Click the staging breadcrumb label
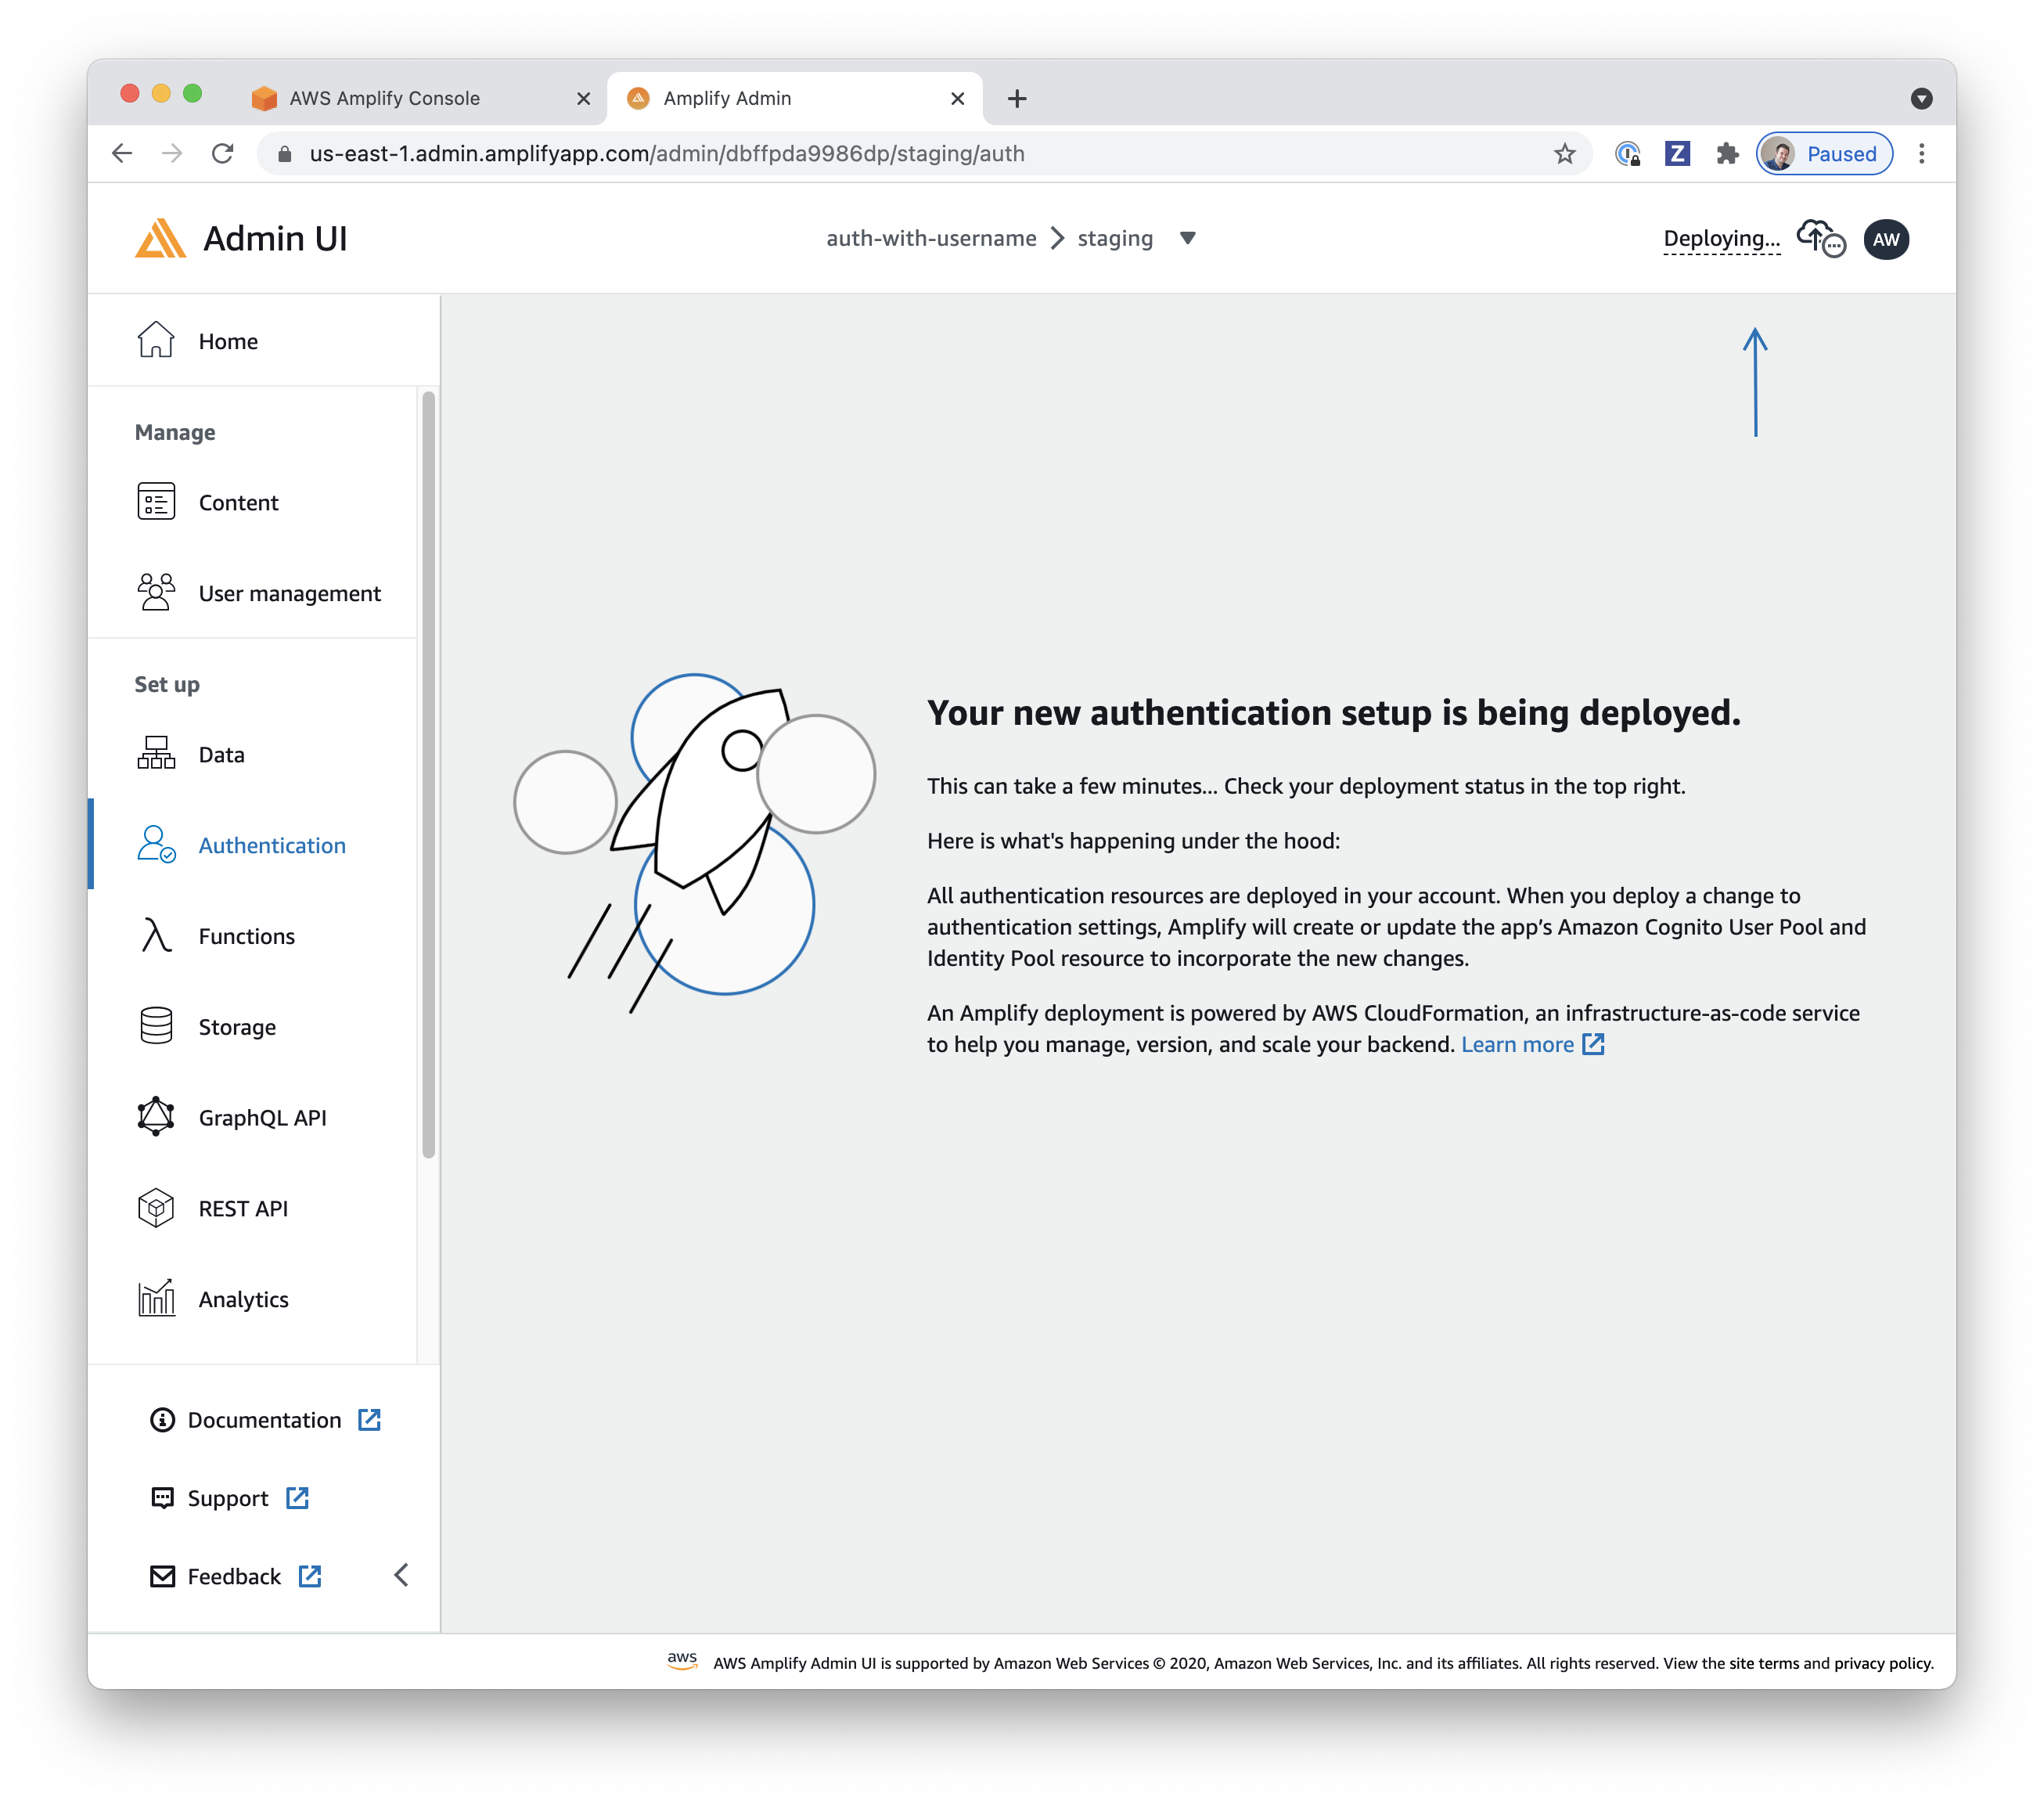The width and height of the screenshot is (2044, 1805). point(1115,238)
